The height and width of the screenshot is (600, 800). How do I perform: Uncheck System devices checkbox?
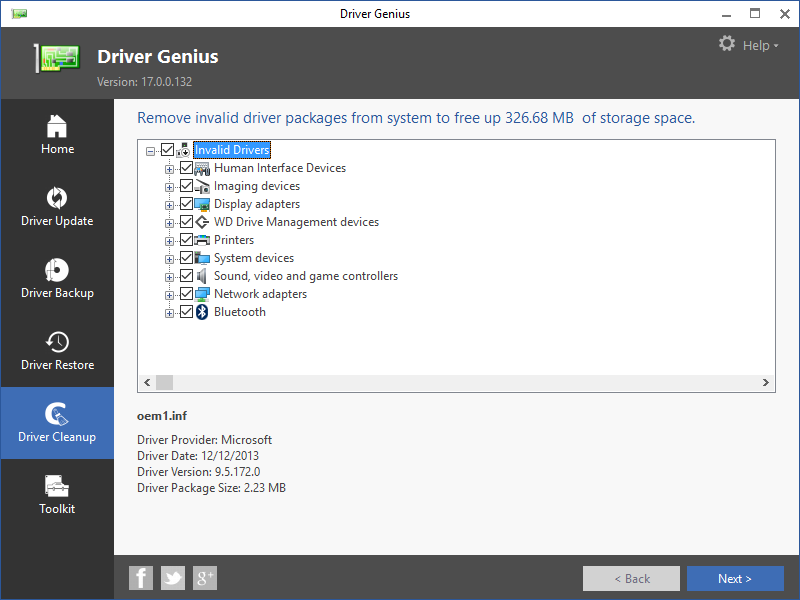click(x=186, y=258)
